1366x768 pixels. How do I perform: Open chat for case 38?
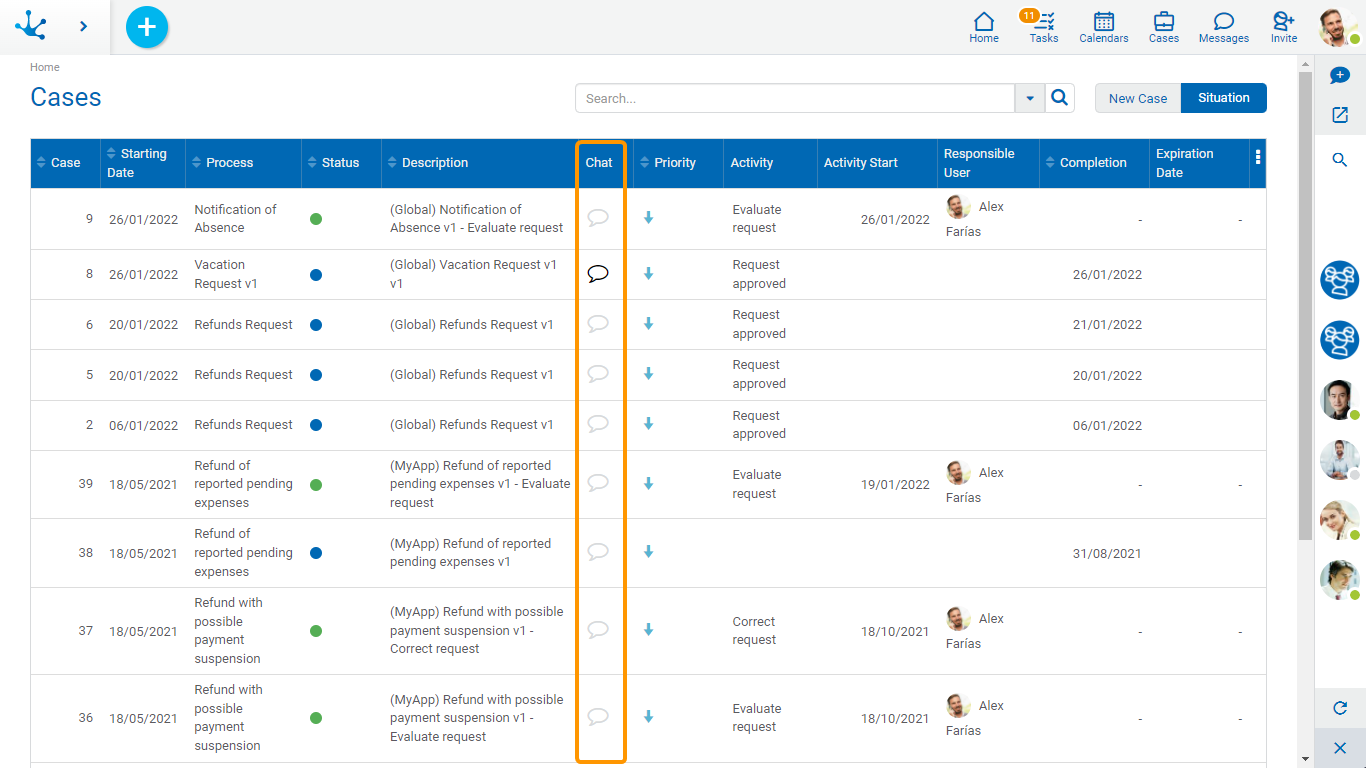(598, 552)
